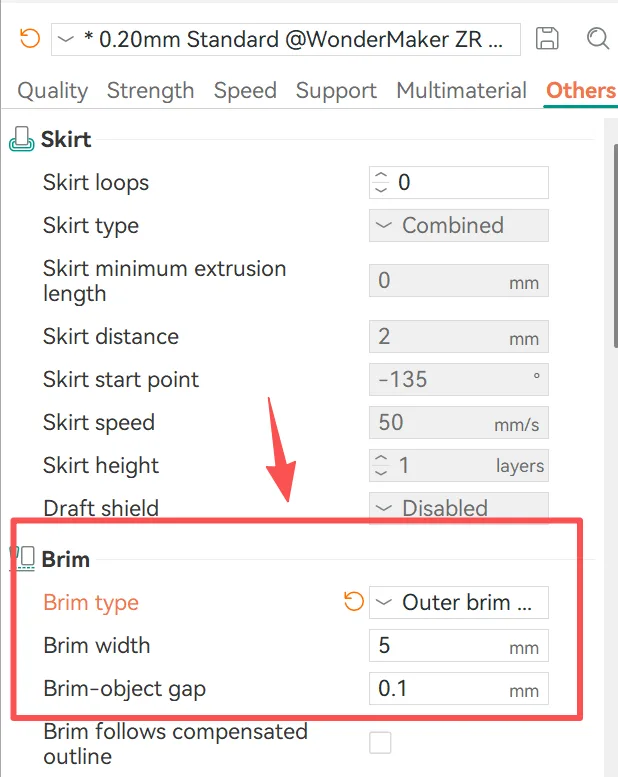Decrease Skirt height with down arrow
618x777 pixels.
point(381,472)
